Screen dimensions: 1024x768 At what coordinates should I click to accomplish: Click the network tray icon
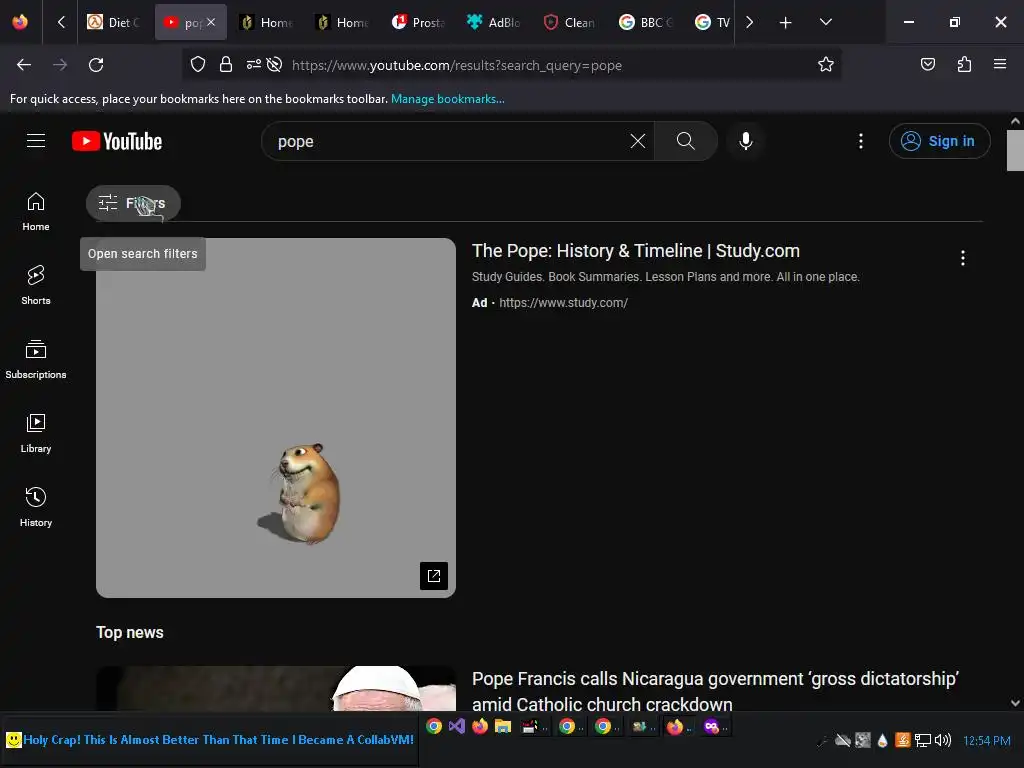pos(922,740)
